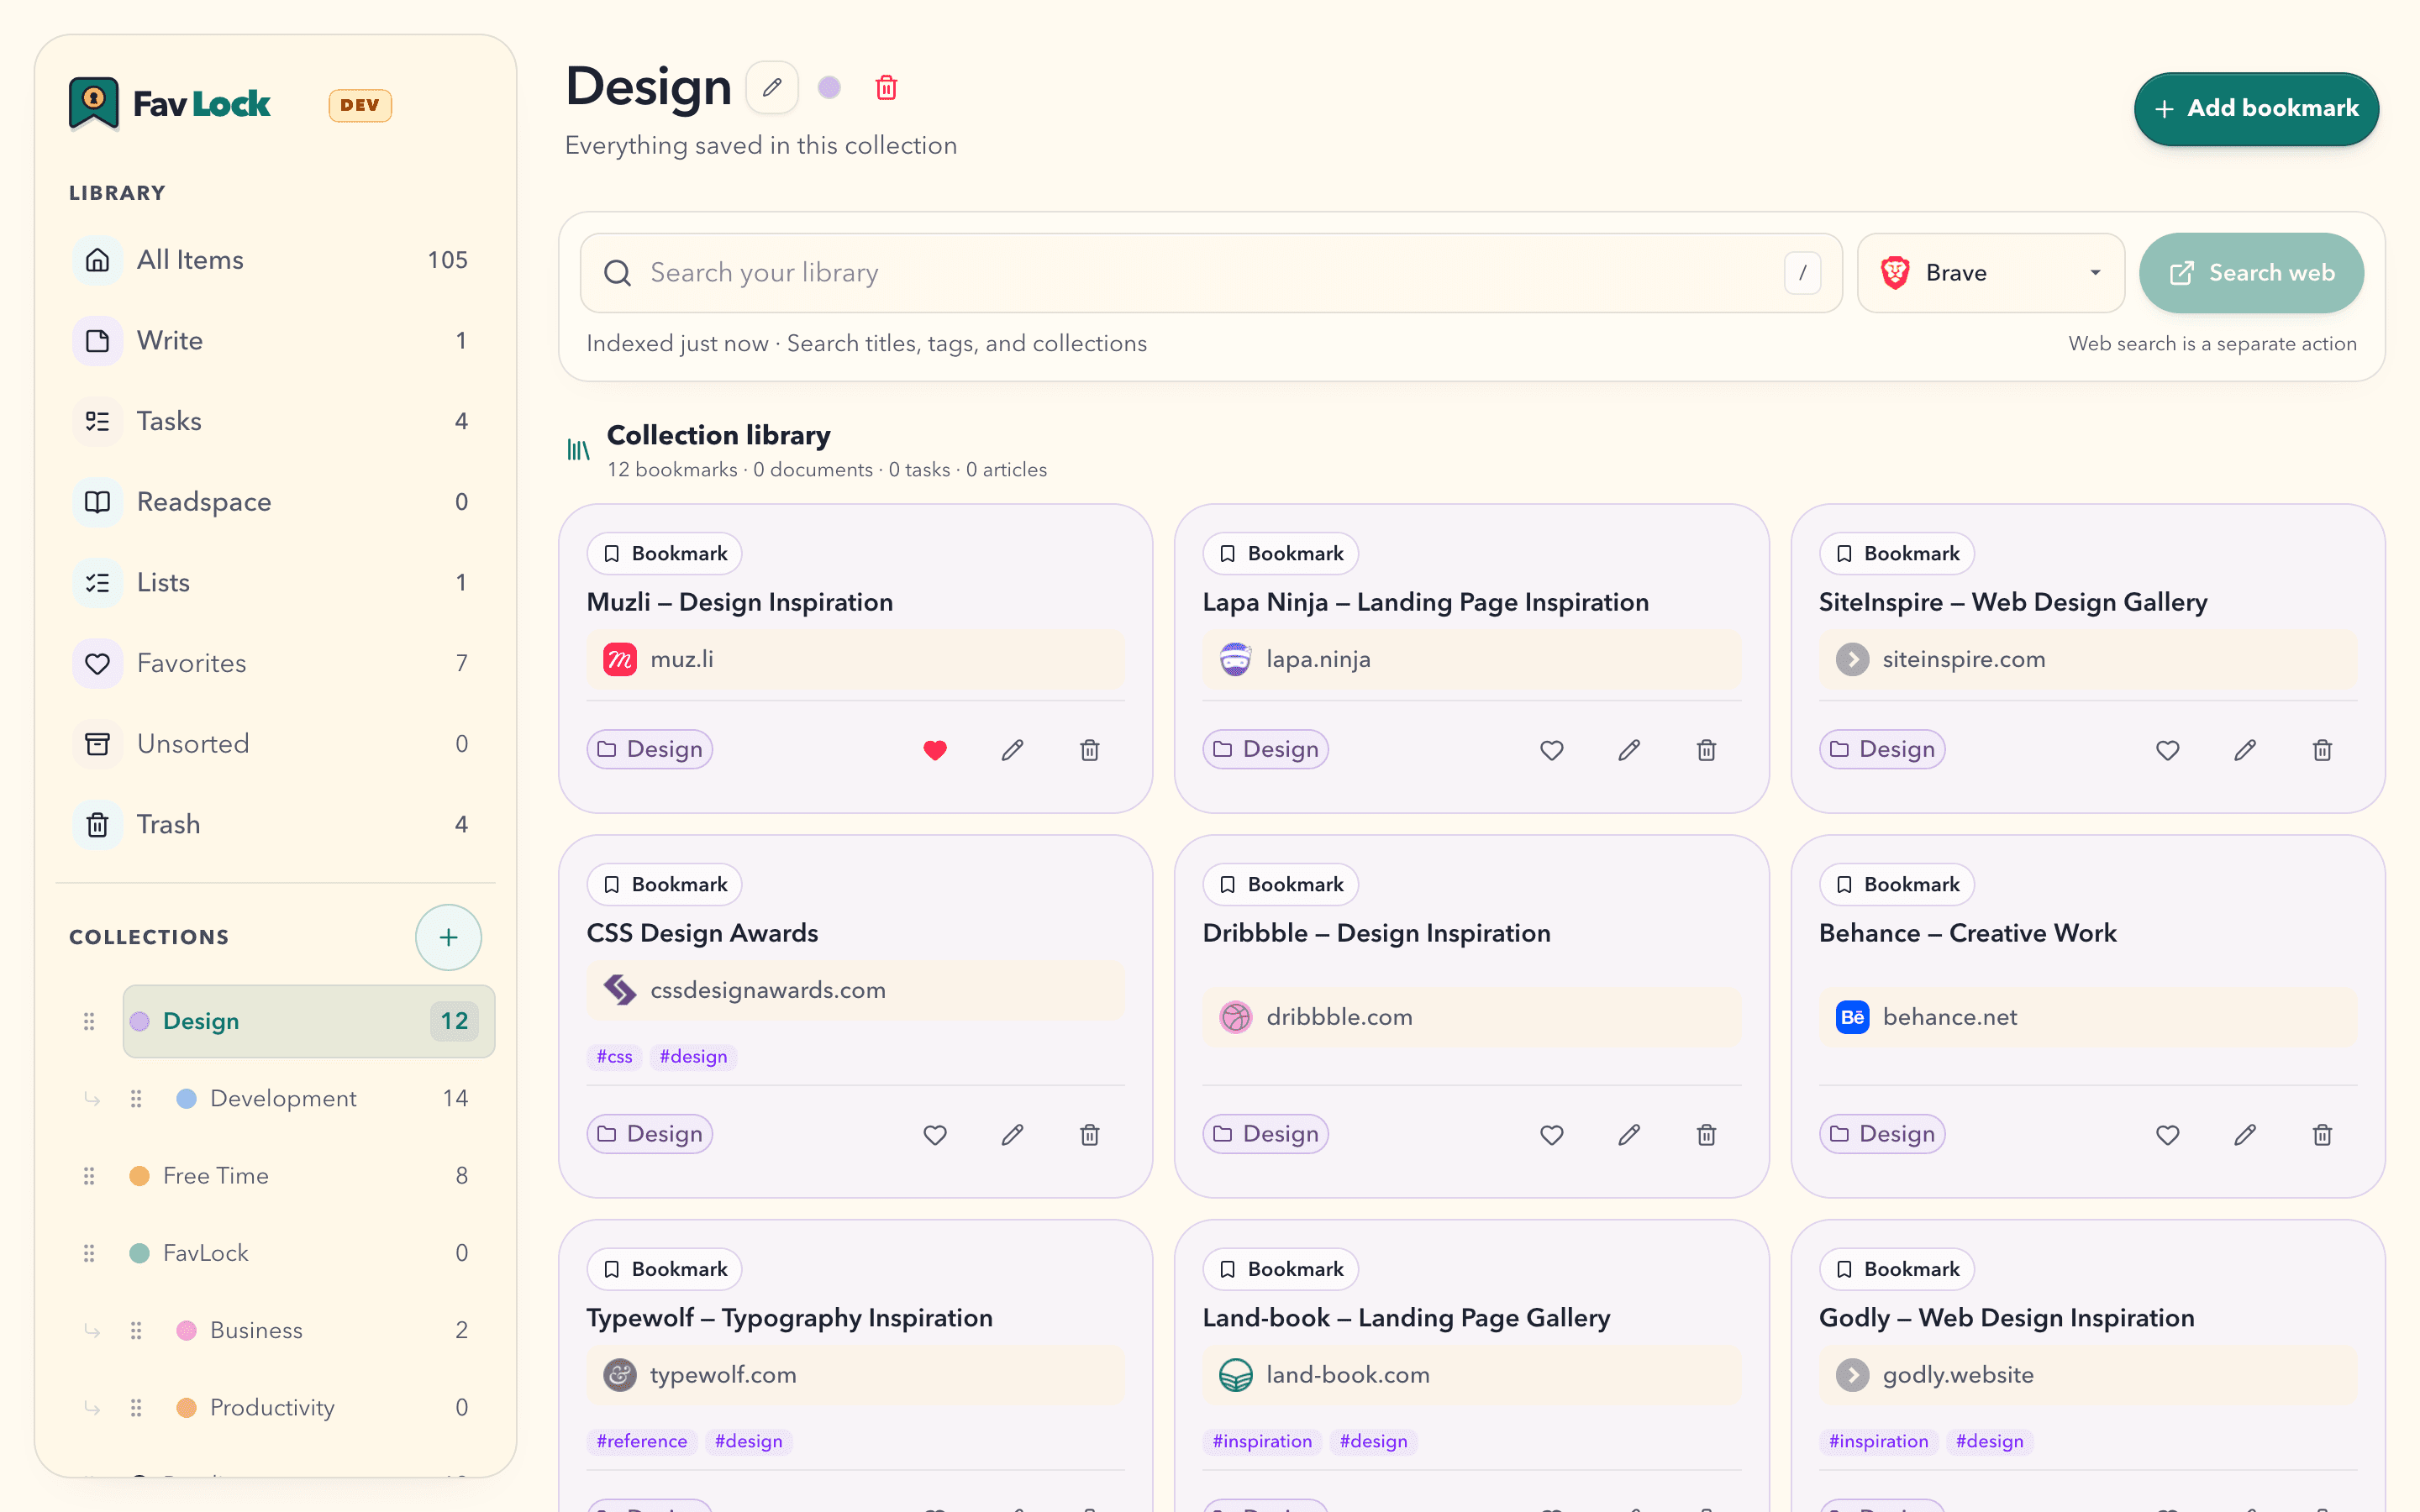Open the collection color dot next to the title
The image size is (2420, 1512).
pyautogui.click(x=829, y=88)
